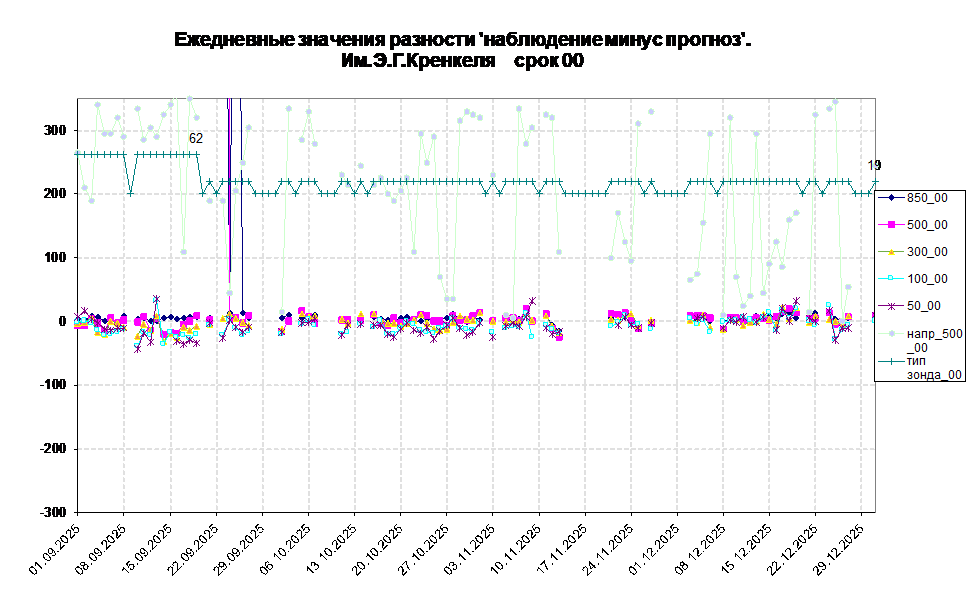Click the cut-off data label 19
The image size is (976, 599).
point(872,165)
